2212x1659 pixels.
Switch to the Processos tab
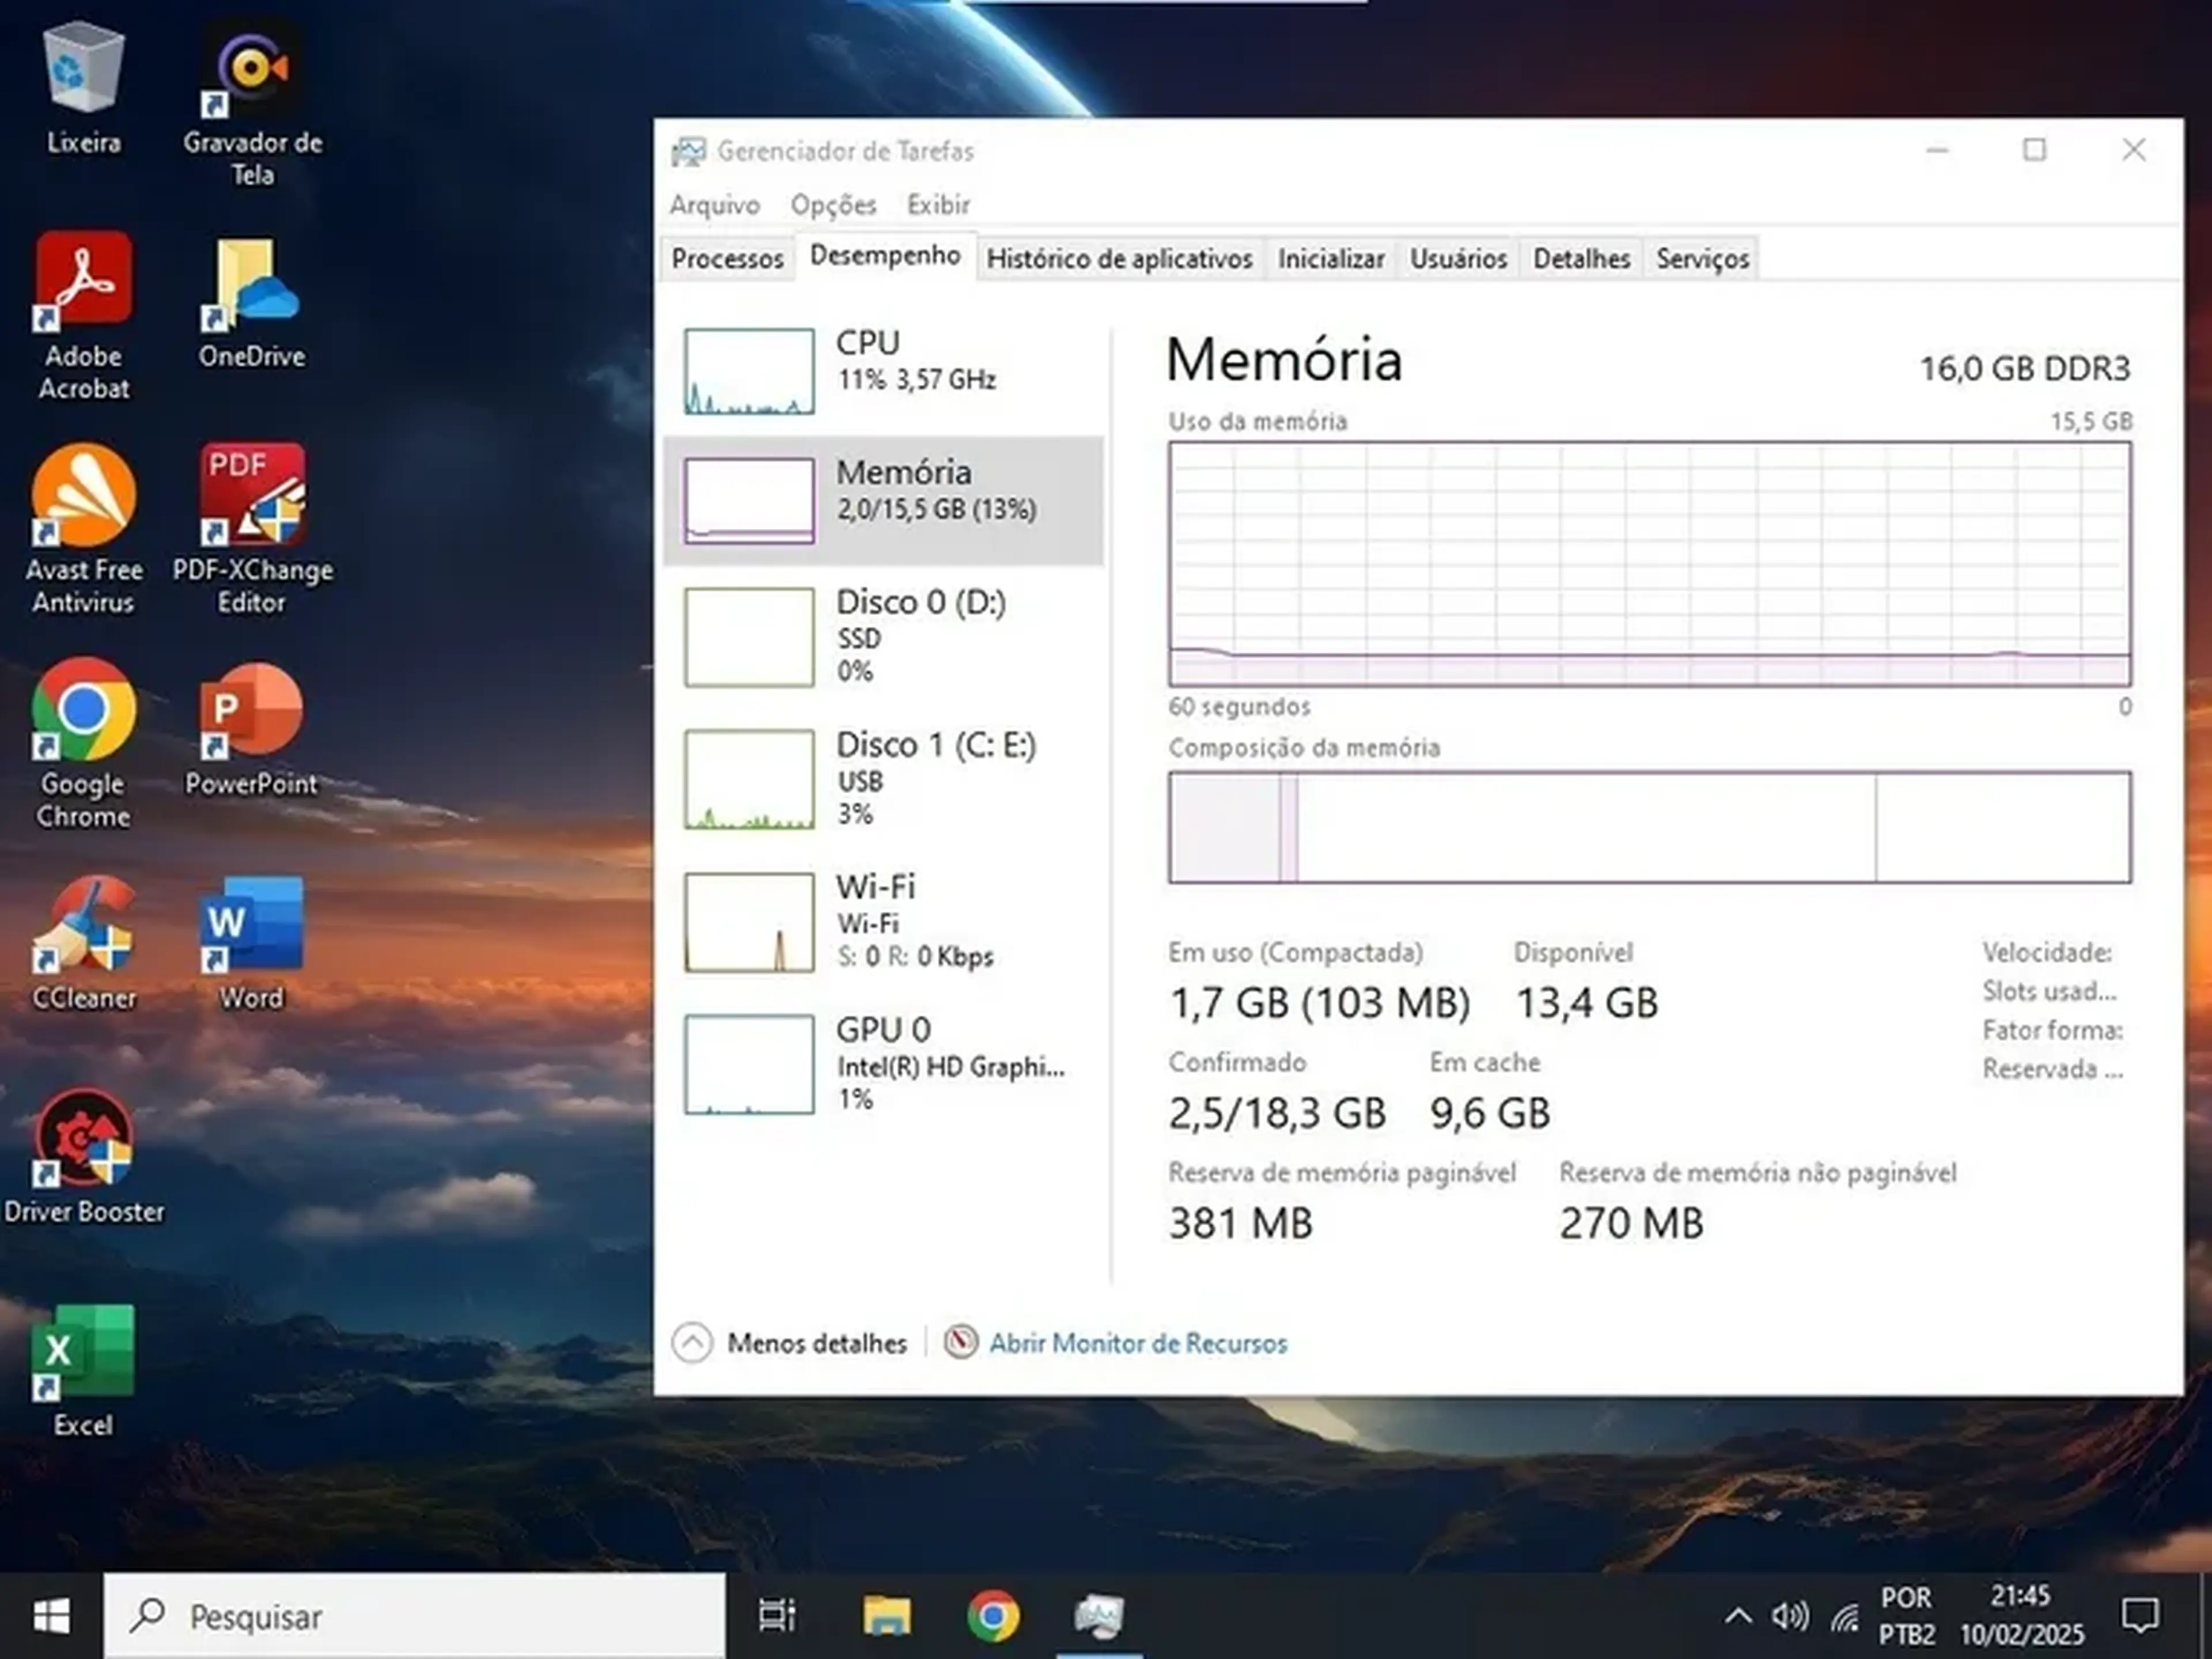727,259
